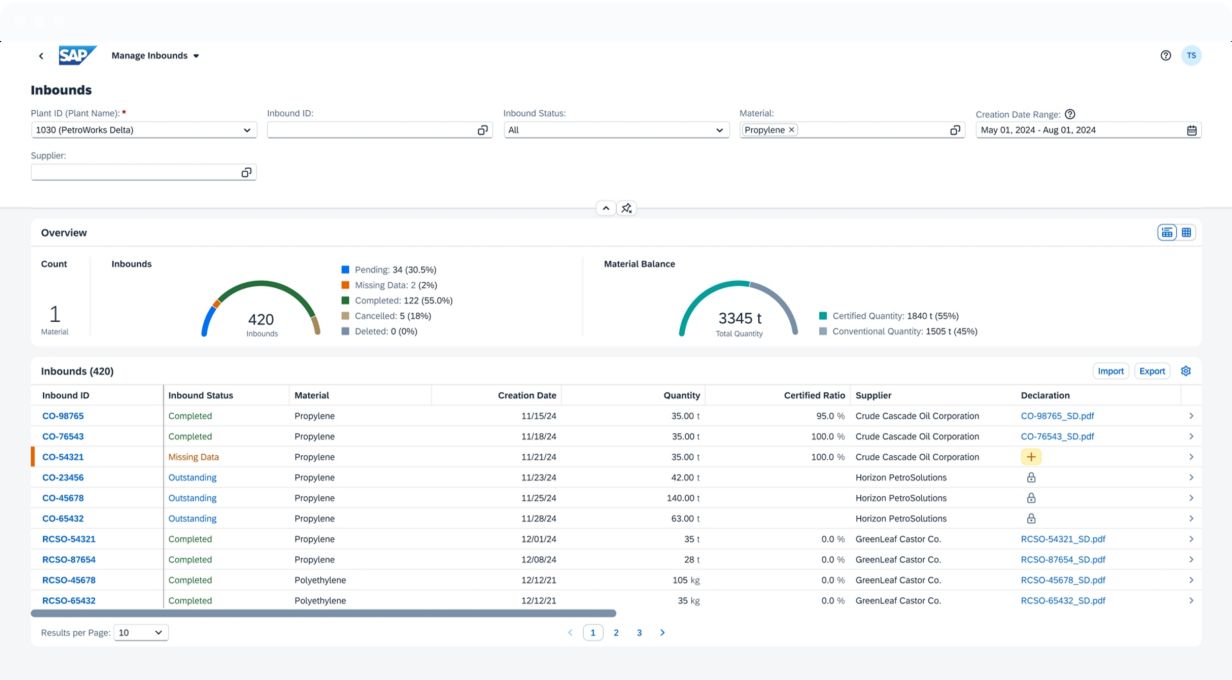Open the TS user profile avatar

(1191, 56)
